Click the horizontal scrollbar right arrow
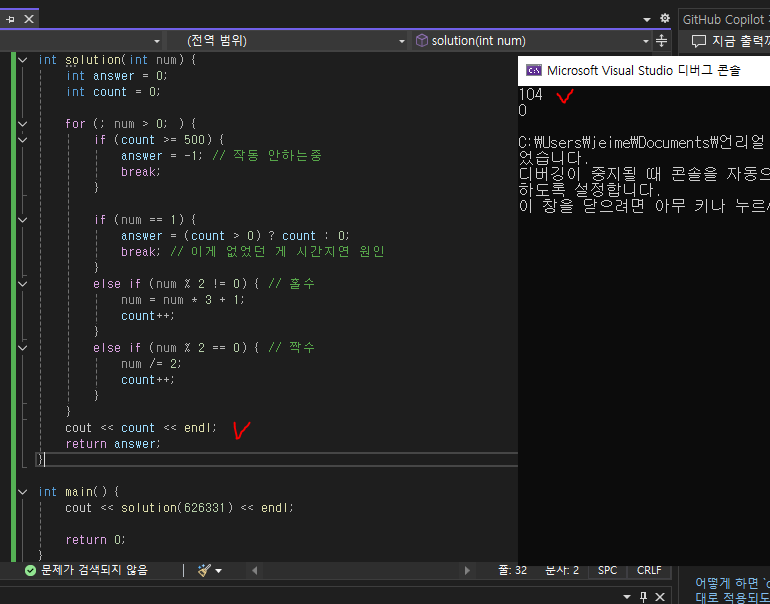Viewport: 770px width, 604px height. point(467,571)
